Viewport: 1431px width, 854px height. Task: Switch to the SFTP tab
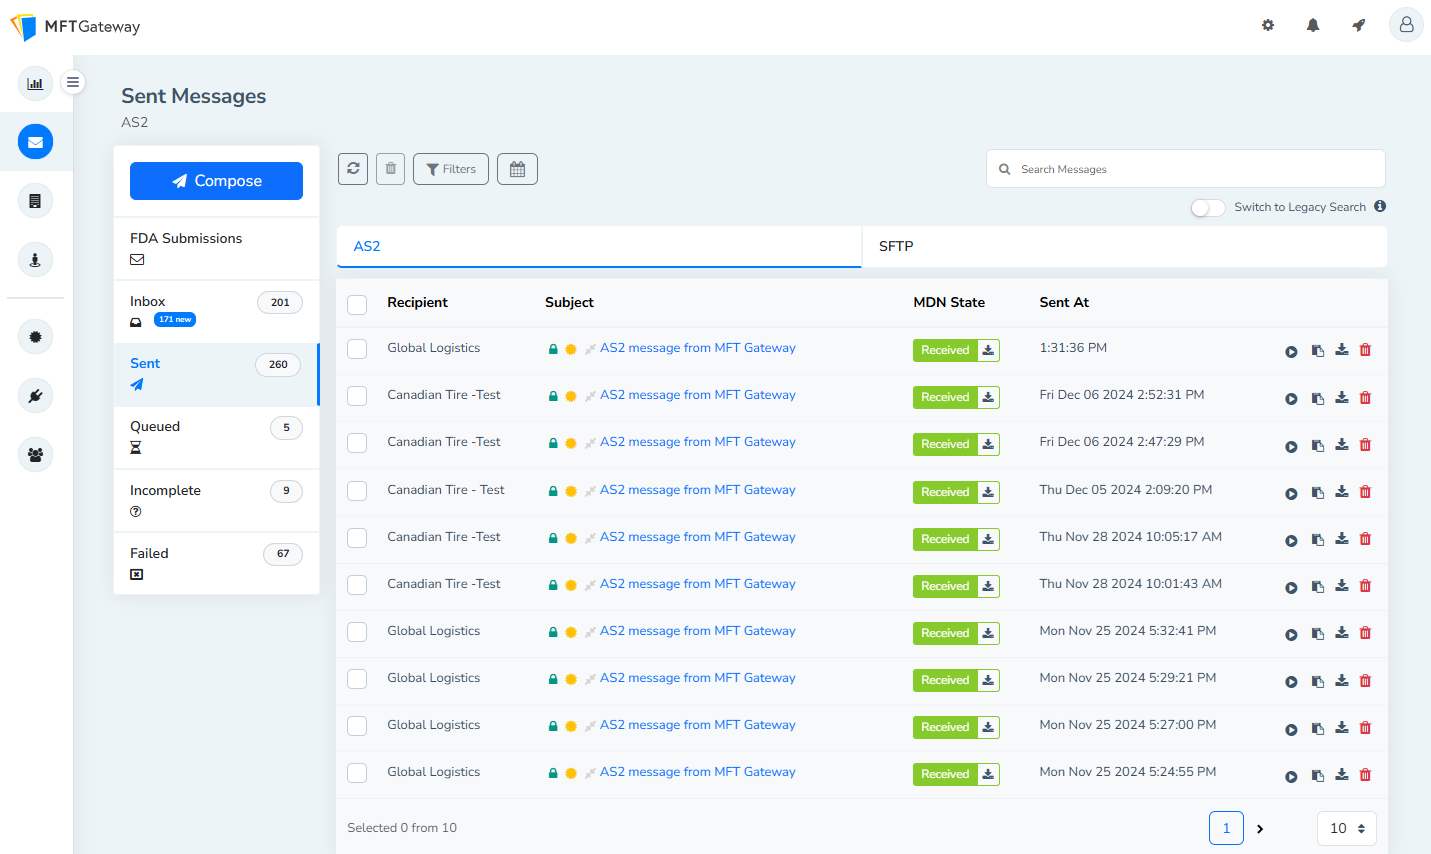1124,246
